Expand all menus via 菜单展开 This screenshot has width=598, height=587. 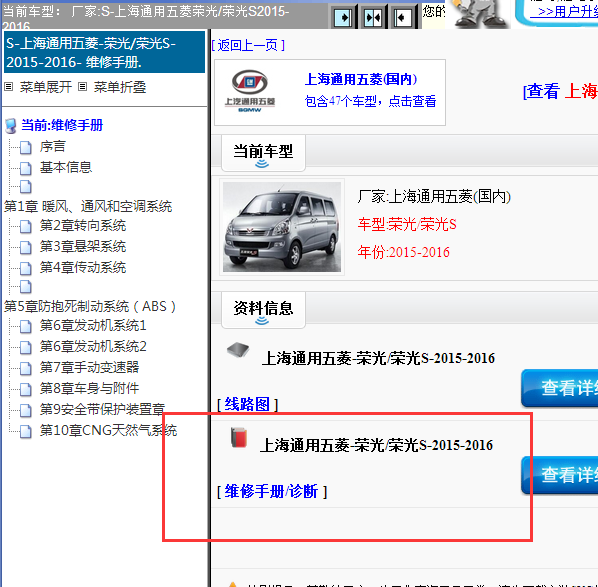pos(46,87)
